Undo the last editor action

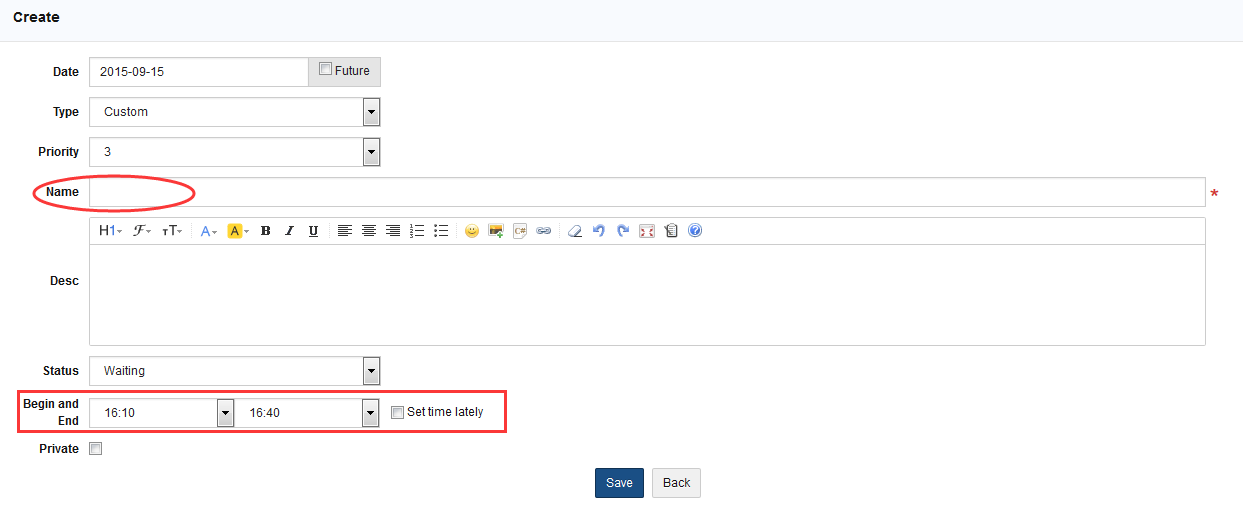coord(599,231)
